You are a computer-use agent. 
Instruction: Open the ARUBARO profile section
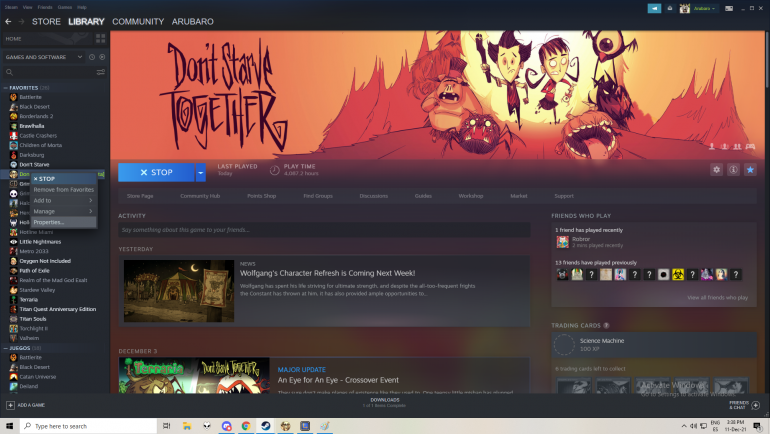[x=192, y=22]
